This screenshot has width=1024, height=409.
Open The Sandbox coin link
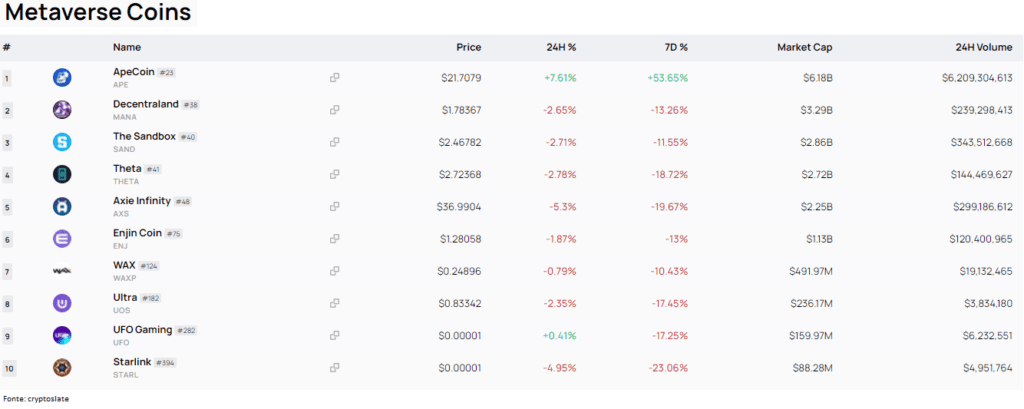[144, 137]
